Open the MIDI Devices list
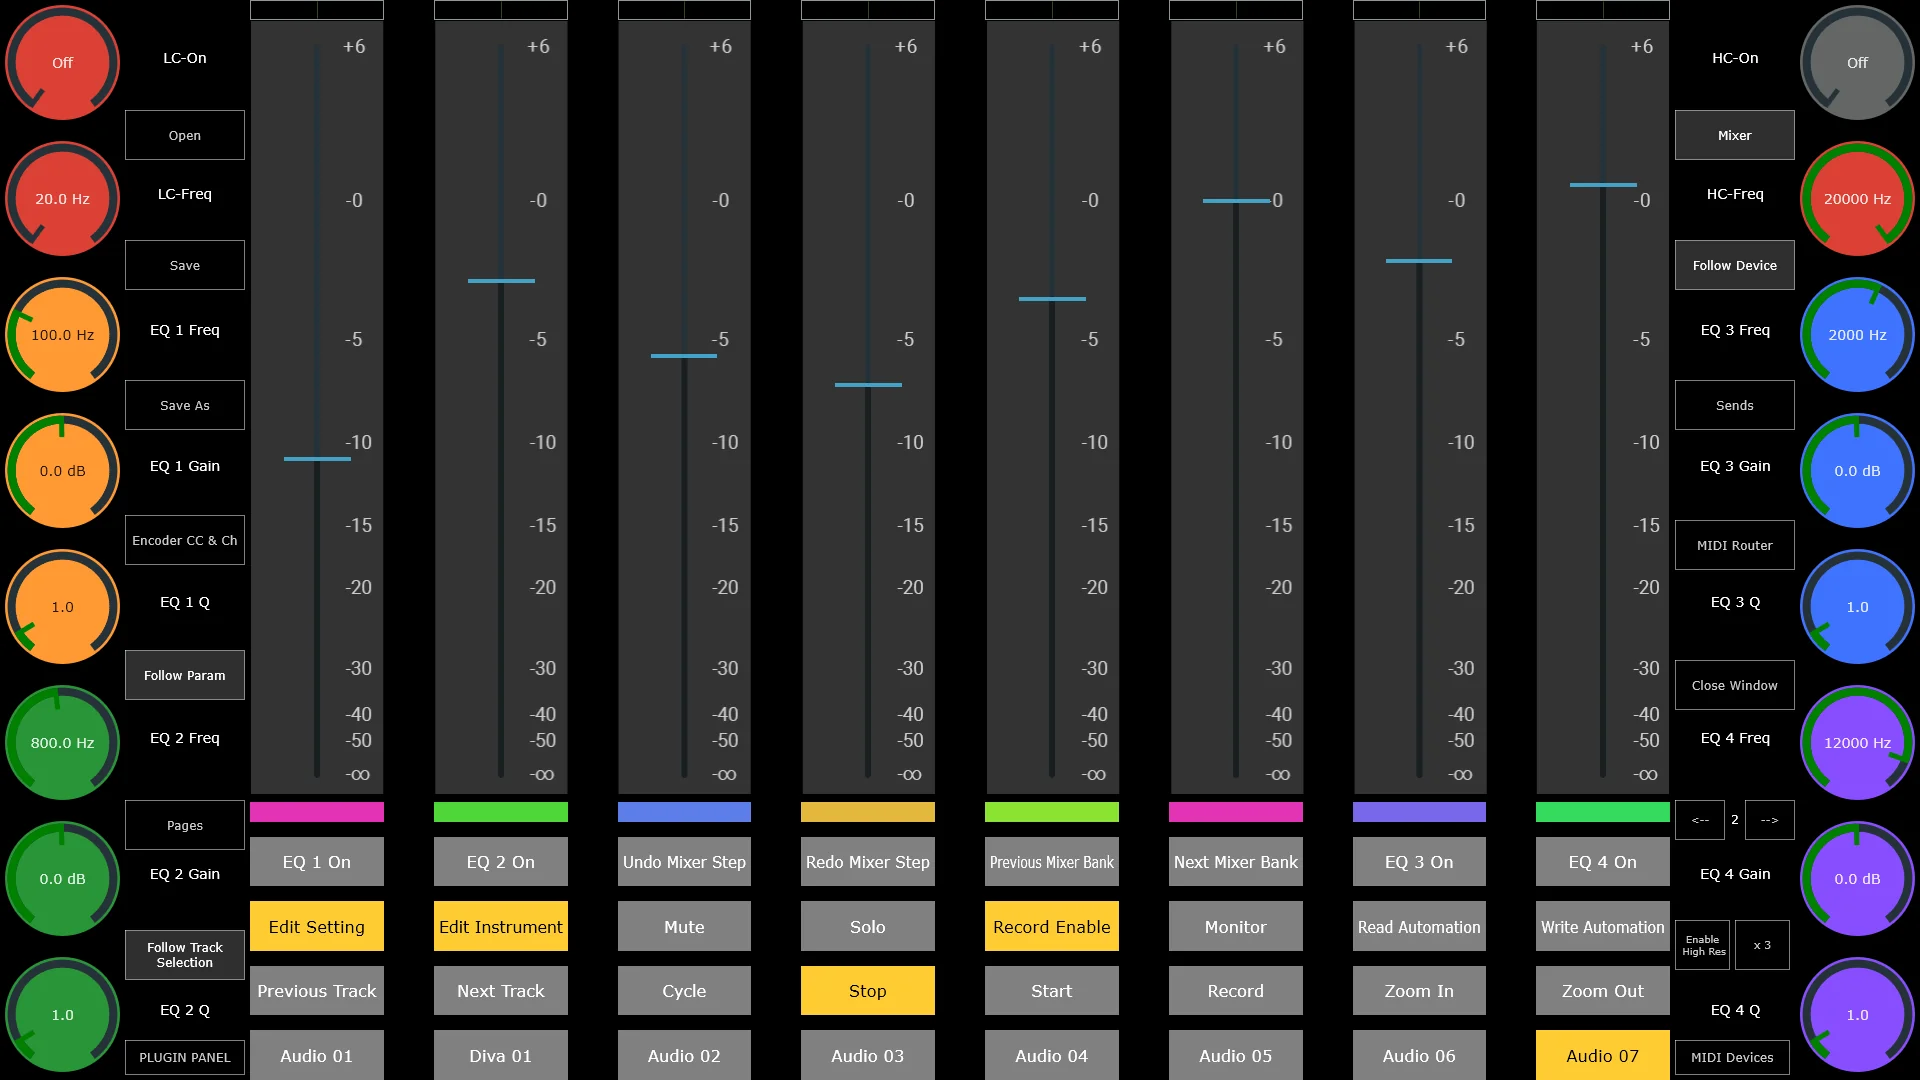This screenshot has width=1920, height=1080. click(x=1732, y=1057)
